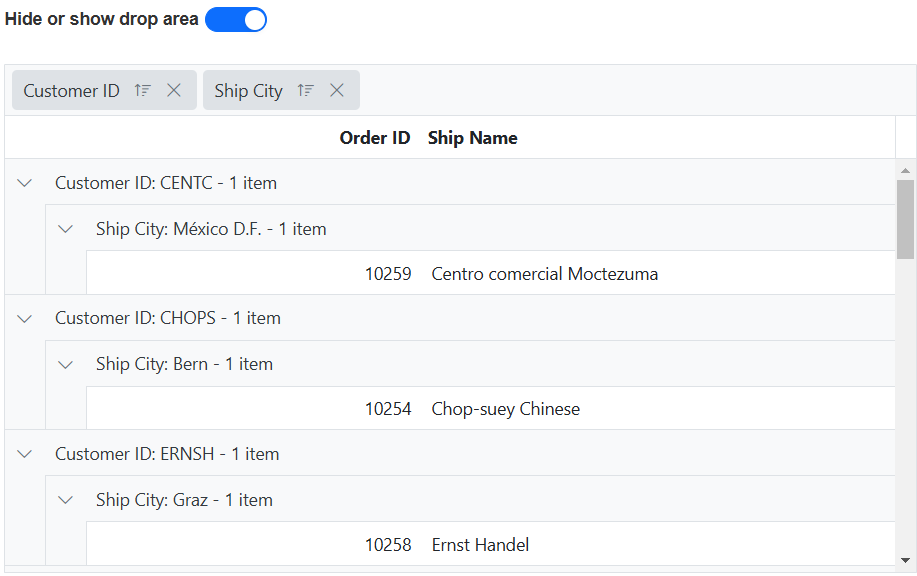
Task: Ungroup Ship City using its X icon
Action: 337,90
